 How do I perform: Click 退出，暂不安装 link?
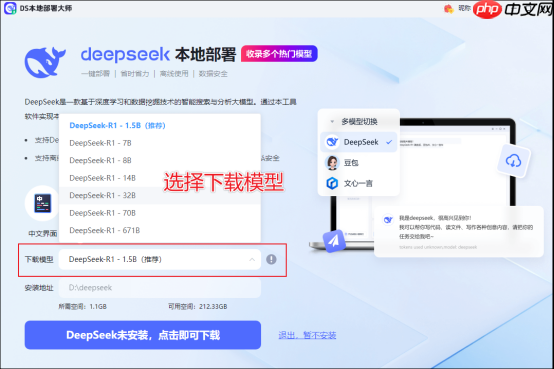[x=307, y=335]
